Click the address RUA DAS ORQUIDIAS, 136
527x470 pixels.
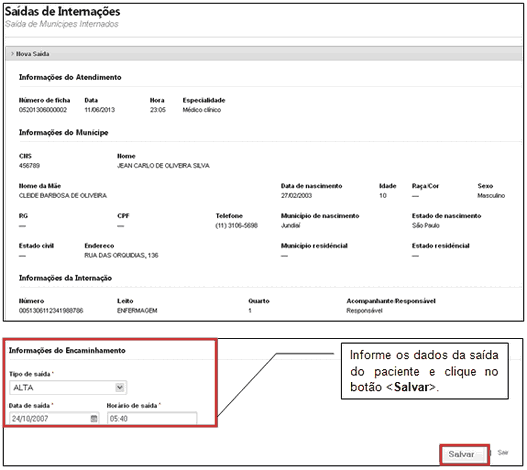[x=121, y=256]
